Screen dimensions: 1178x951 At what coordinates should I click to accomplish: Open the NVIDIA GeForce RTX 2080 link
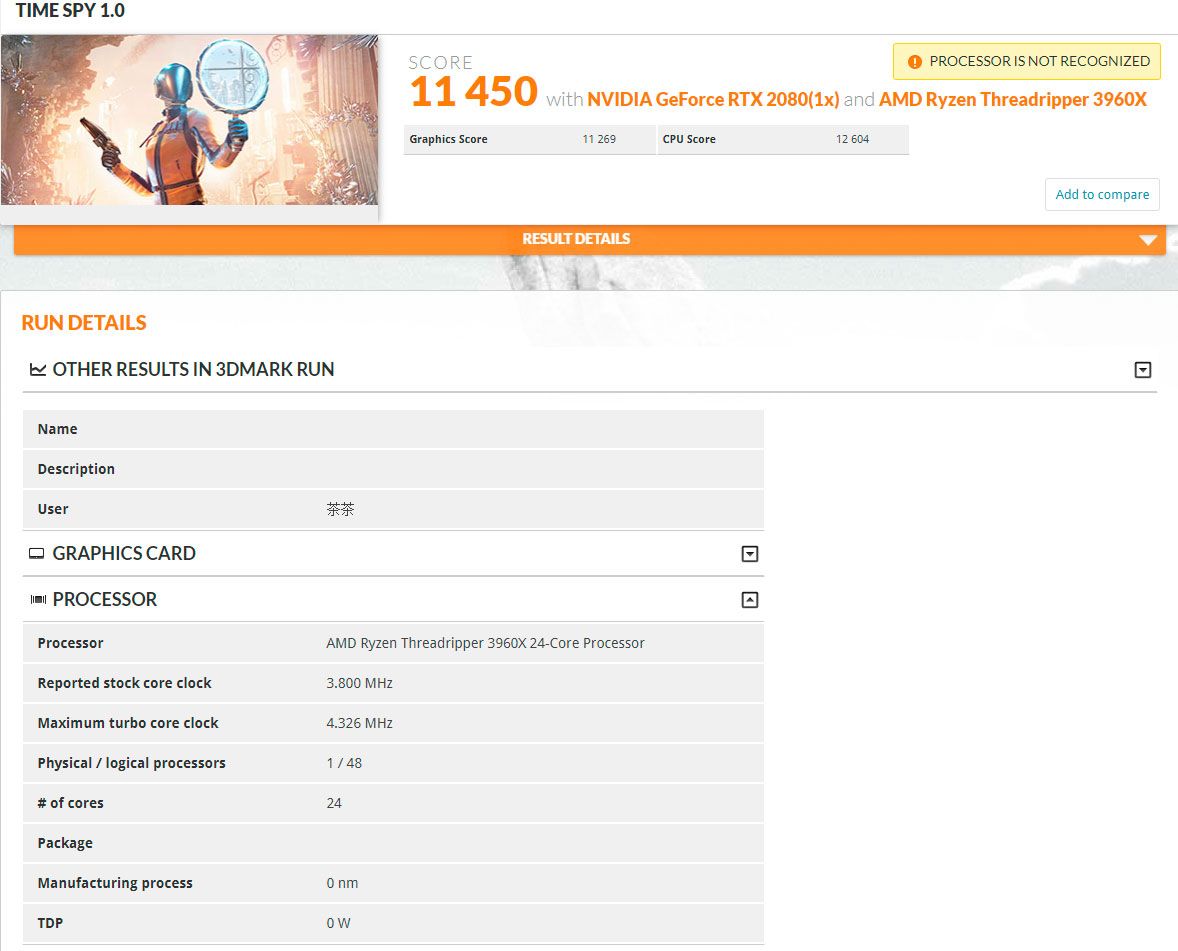pyautogui.click(x=713, y=99)
